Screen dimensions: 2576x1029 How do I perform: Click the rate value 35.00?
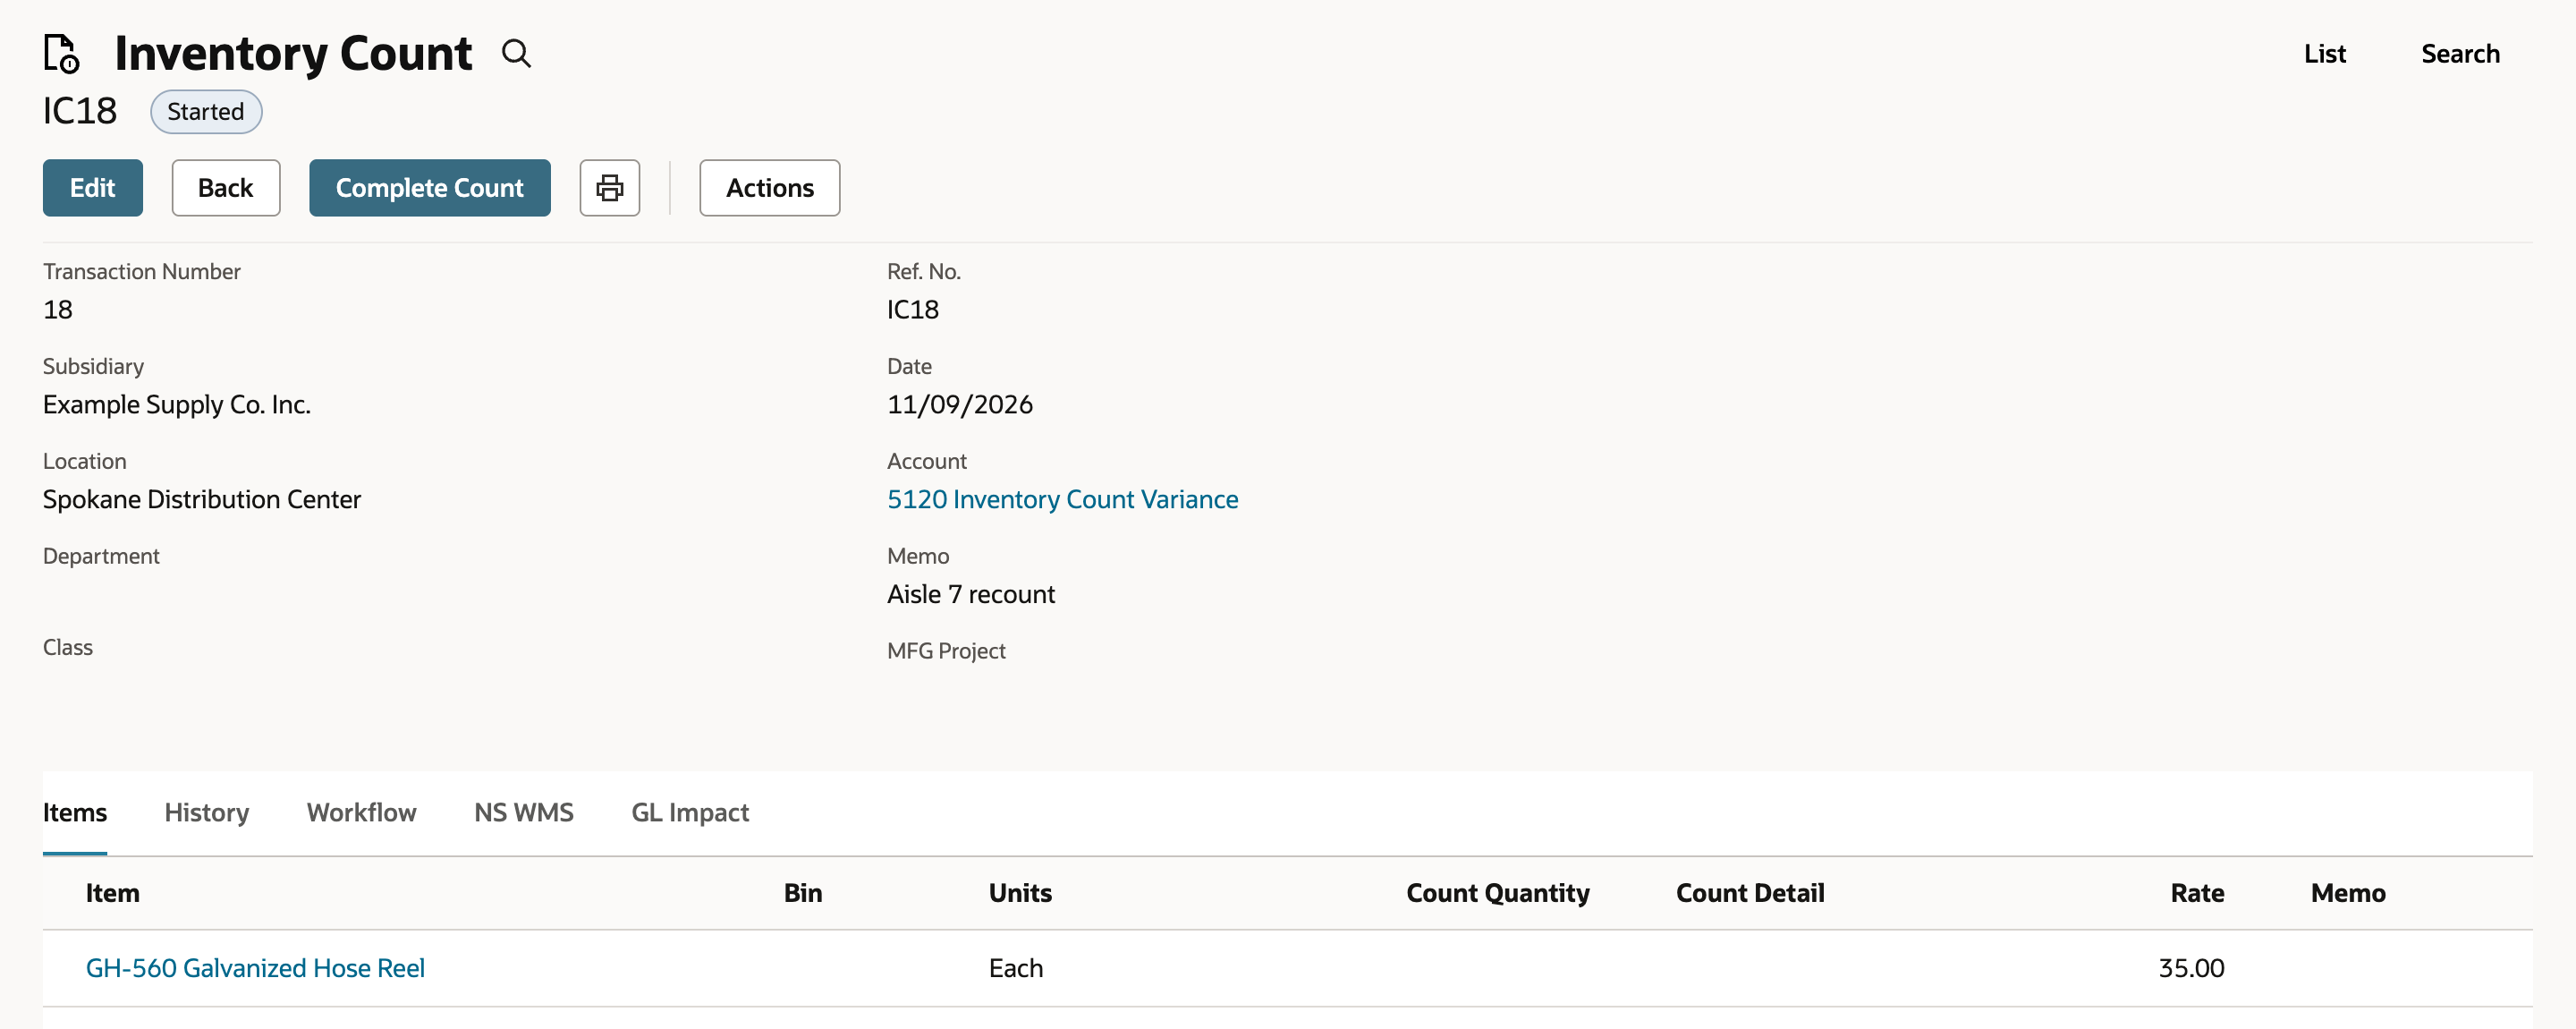[x=2191, y=968]
